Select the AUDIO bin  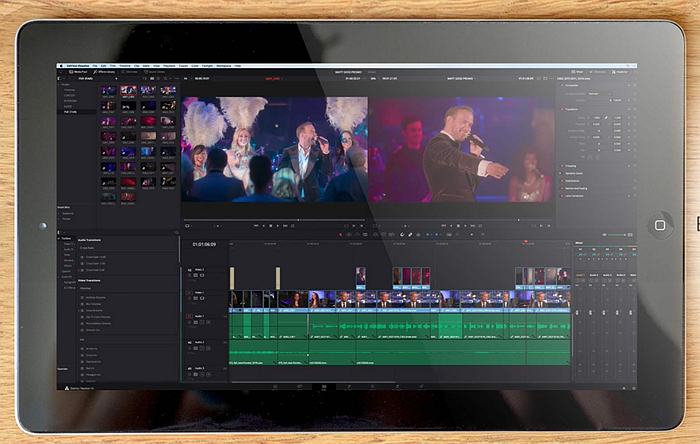click(68, 107)
